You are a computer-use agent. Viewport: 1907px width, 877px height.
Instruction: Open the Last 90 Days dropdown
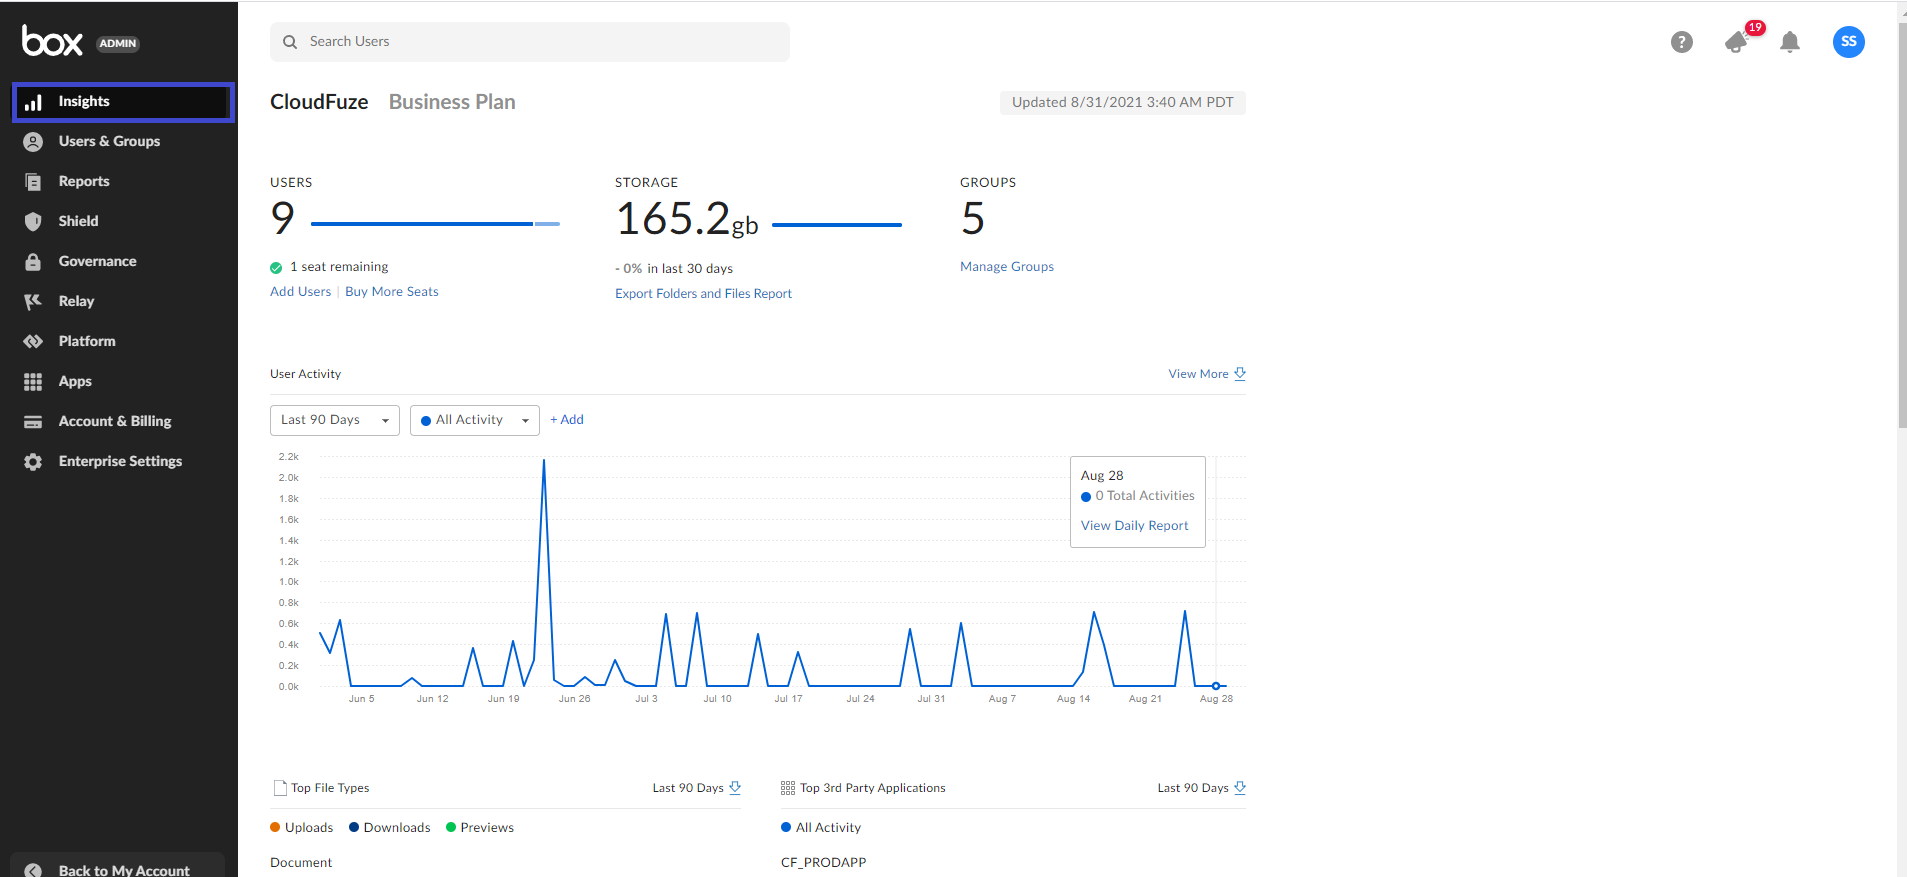point(335,420)
